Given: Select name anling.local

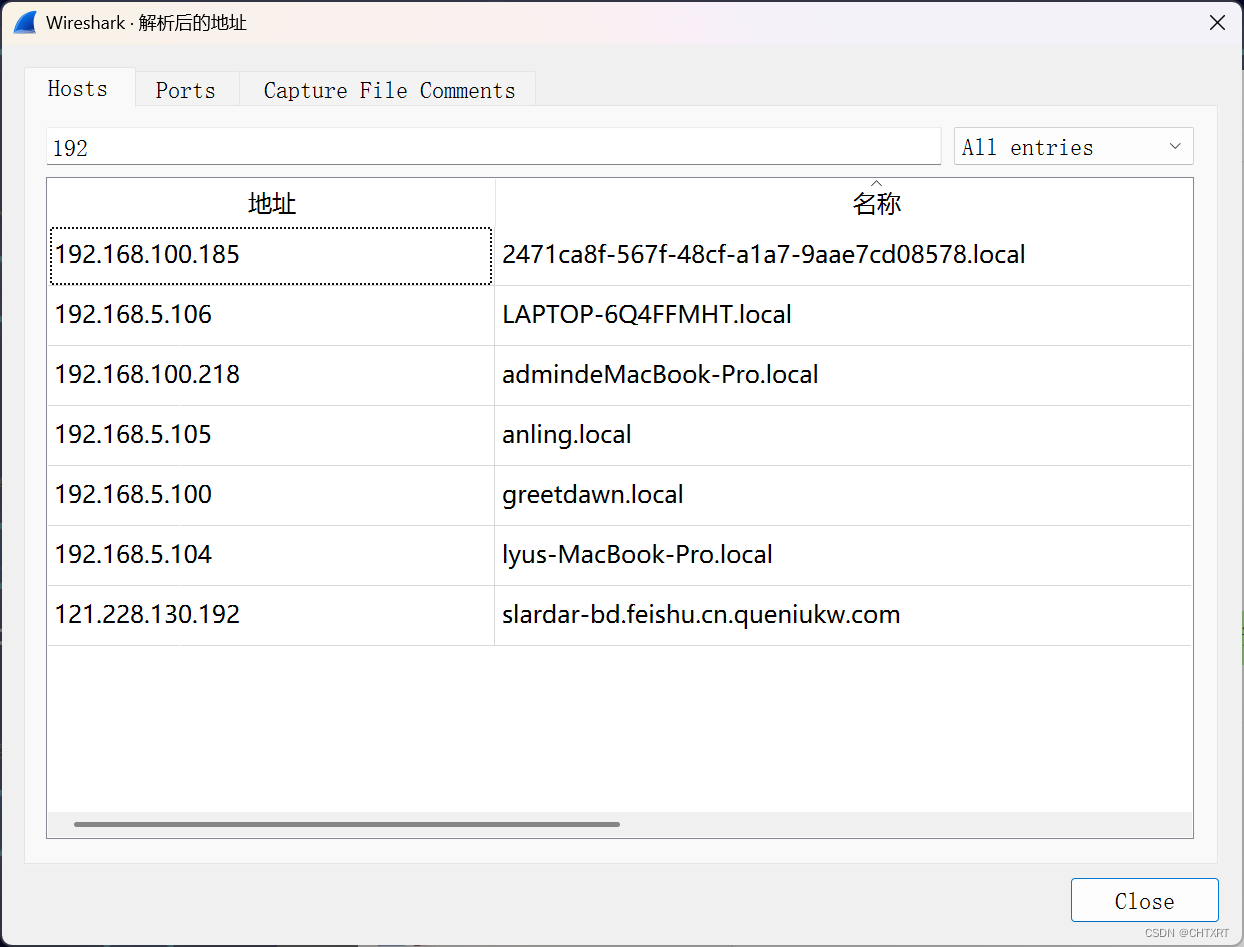Looking at the screenshot, I should pyautogui.click(x=843, y=436).
